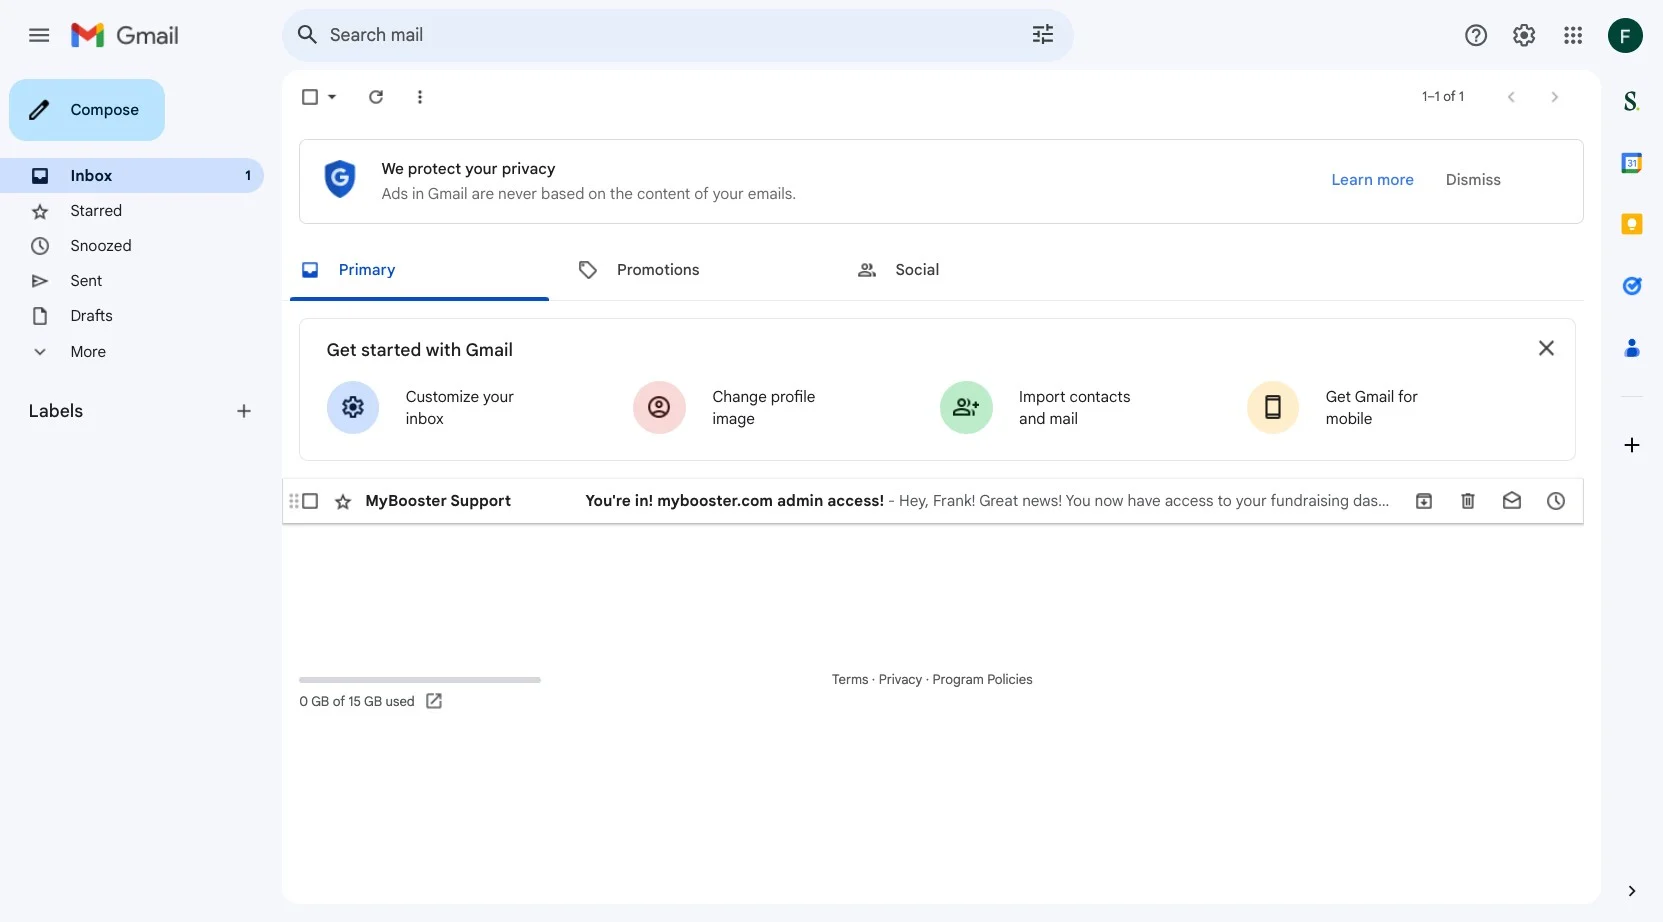Click the Search mail field
This screenshot has width=1663, height=922.
pyautogui.click(x=678, y=35)
